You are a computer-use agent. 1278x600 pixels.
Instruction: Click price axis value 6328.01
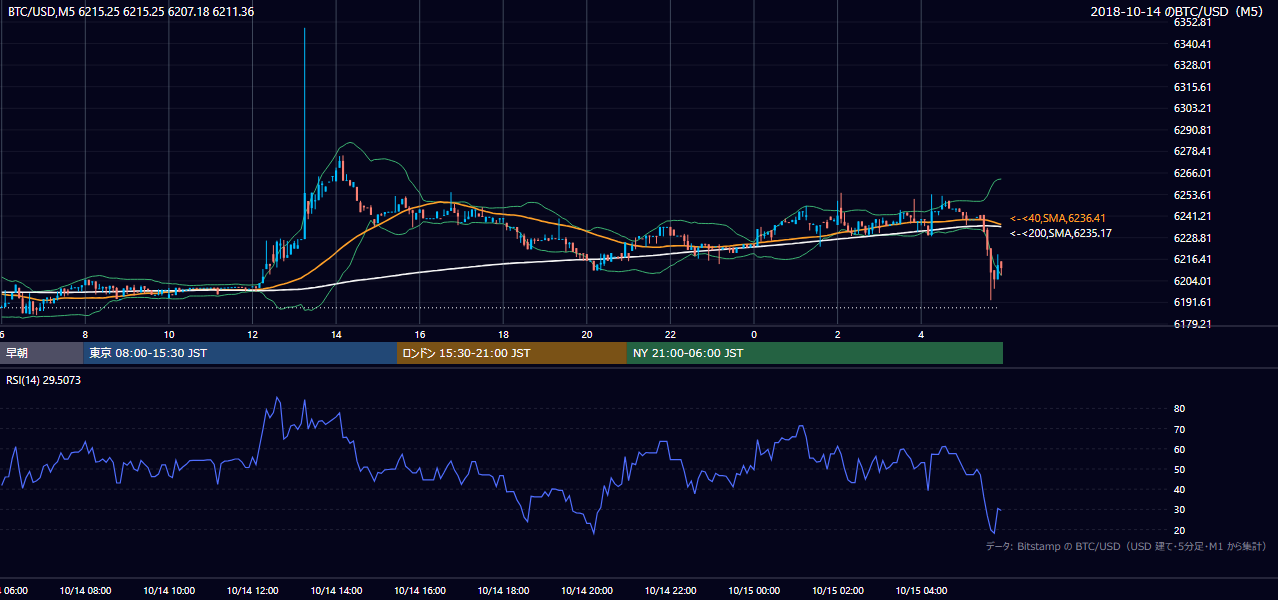coord(1193,65)
